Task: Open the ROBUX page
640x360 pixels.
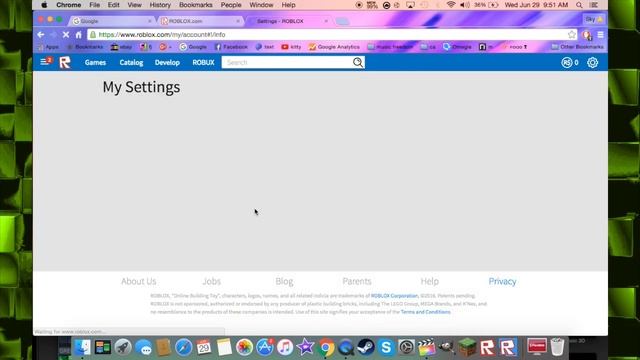Action: [x=203, y=62]
